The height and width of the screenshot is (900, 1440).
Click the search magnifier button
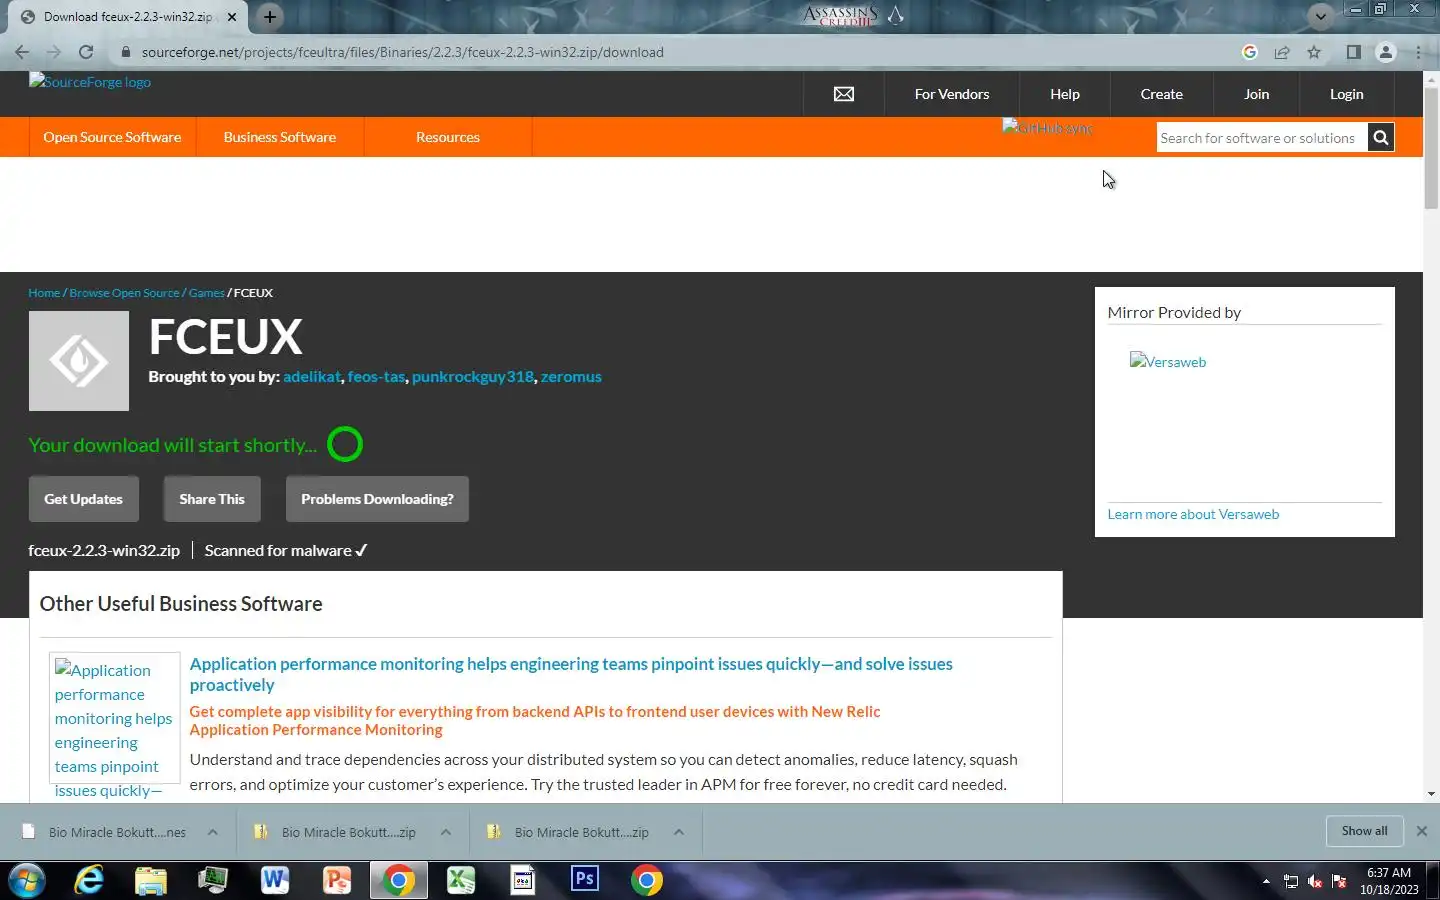click(x=1381, y=138)
